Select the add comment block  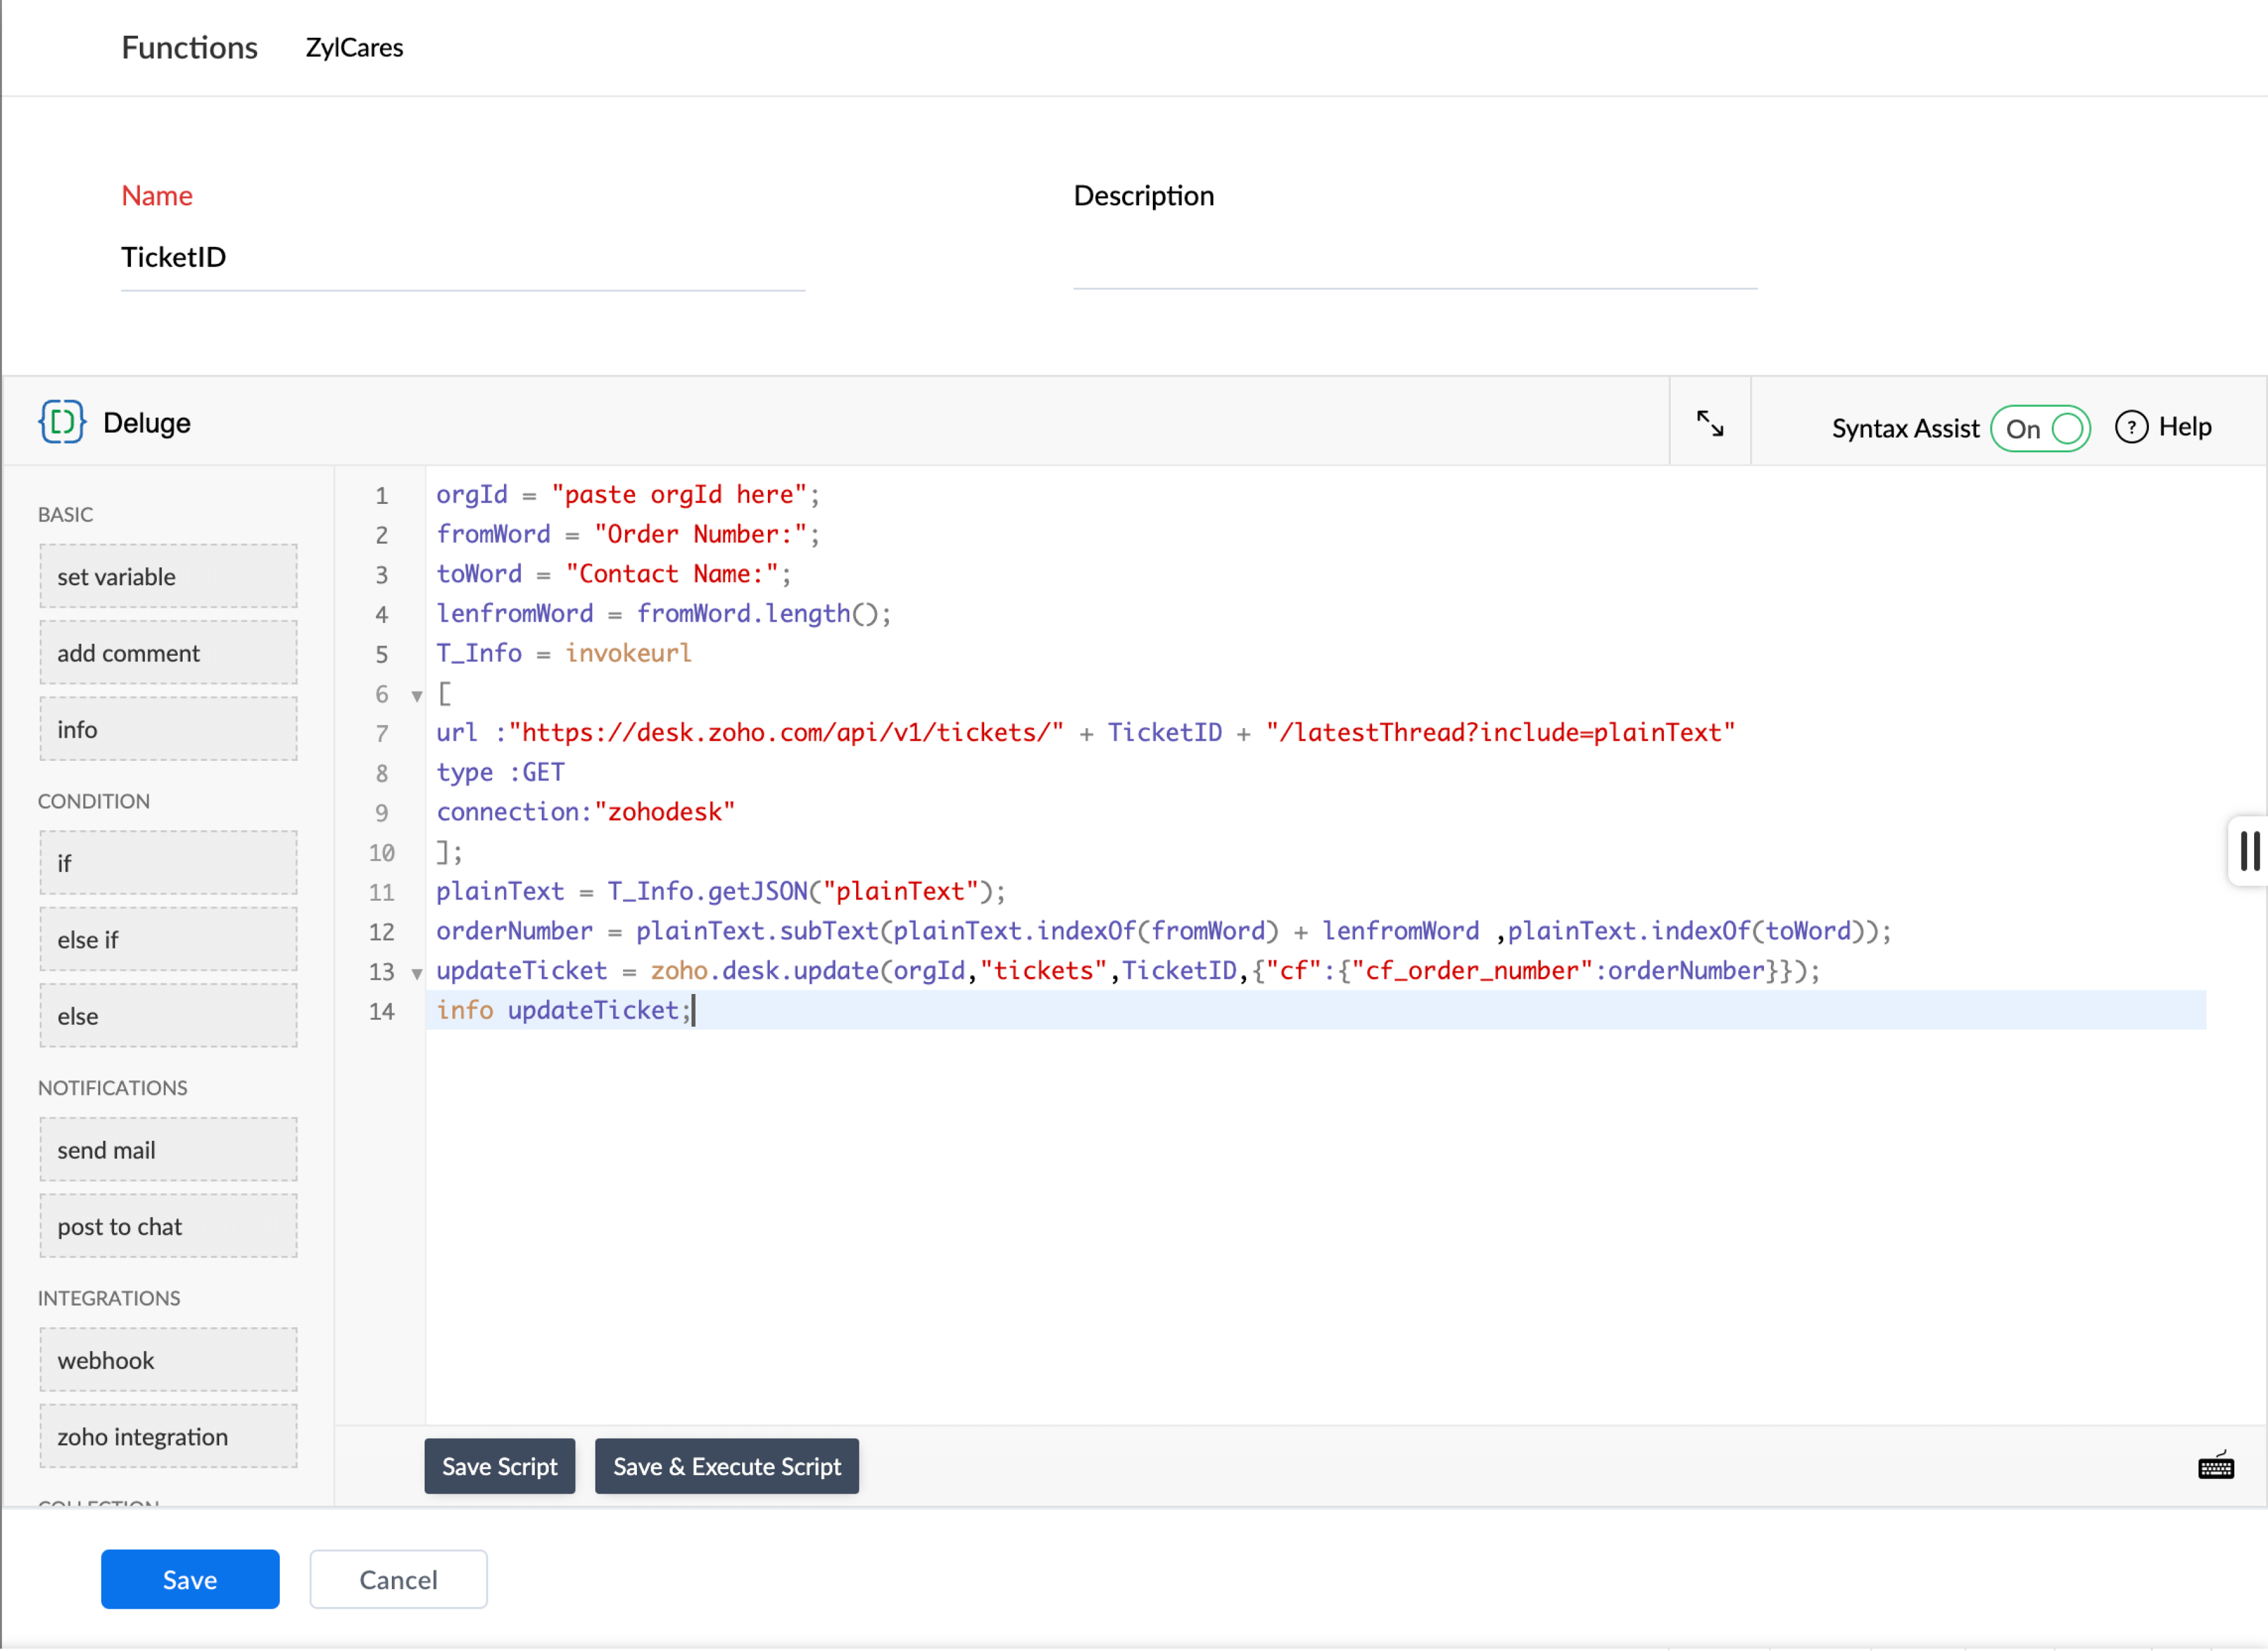[168, 652]
